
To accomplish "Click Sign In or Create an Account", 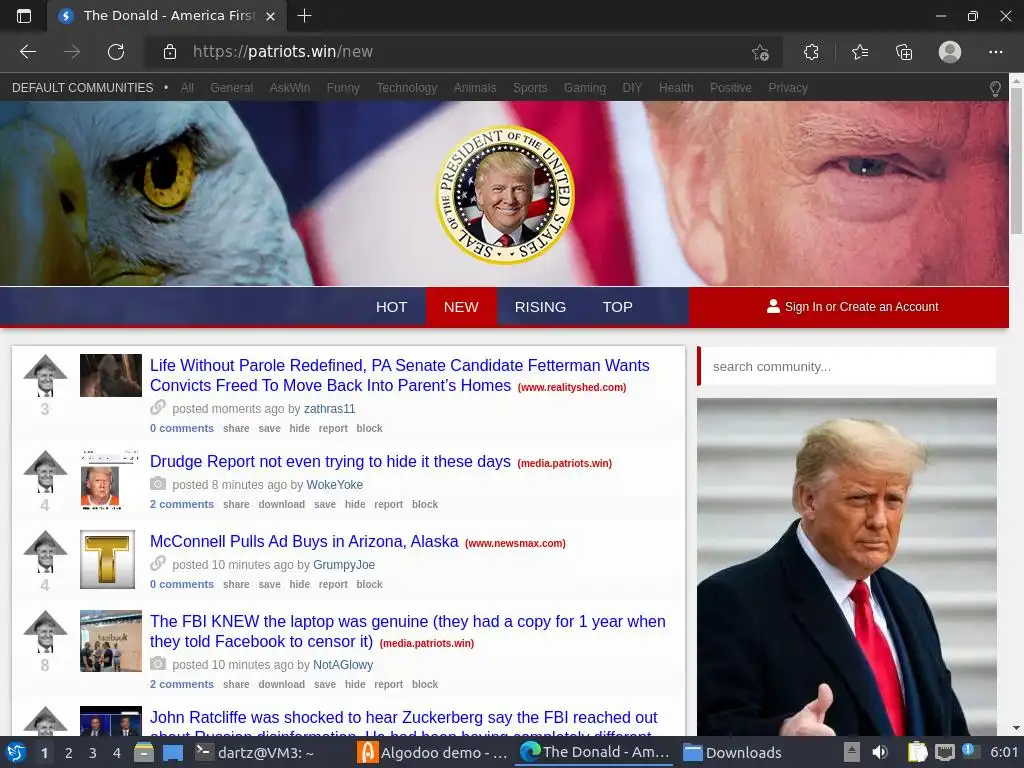I will pyautogui.click(x=852, y=307).
